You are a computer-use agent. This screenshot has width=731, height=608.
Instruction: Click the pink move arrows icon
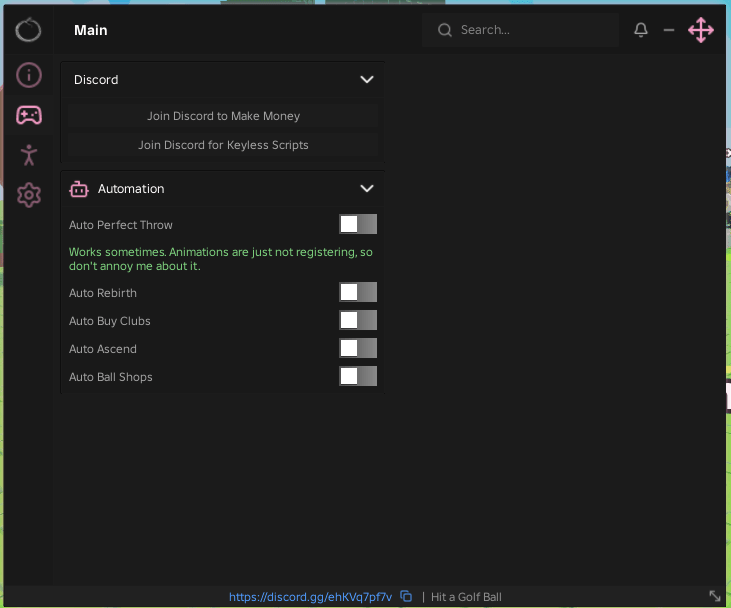click(x=701, y=30)
